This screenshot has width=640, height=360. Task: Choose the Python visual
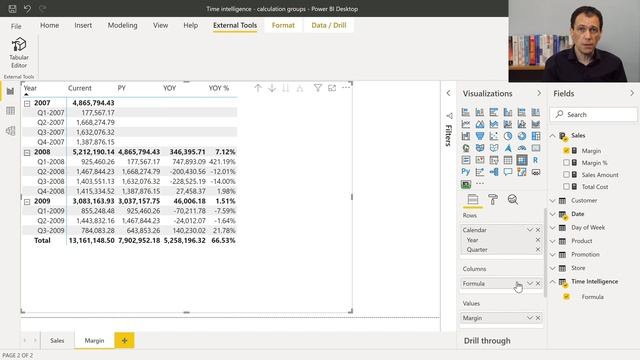click(466, 172)
